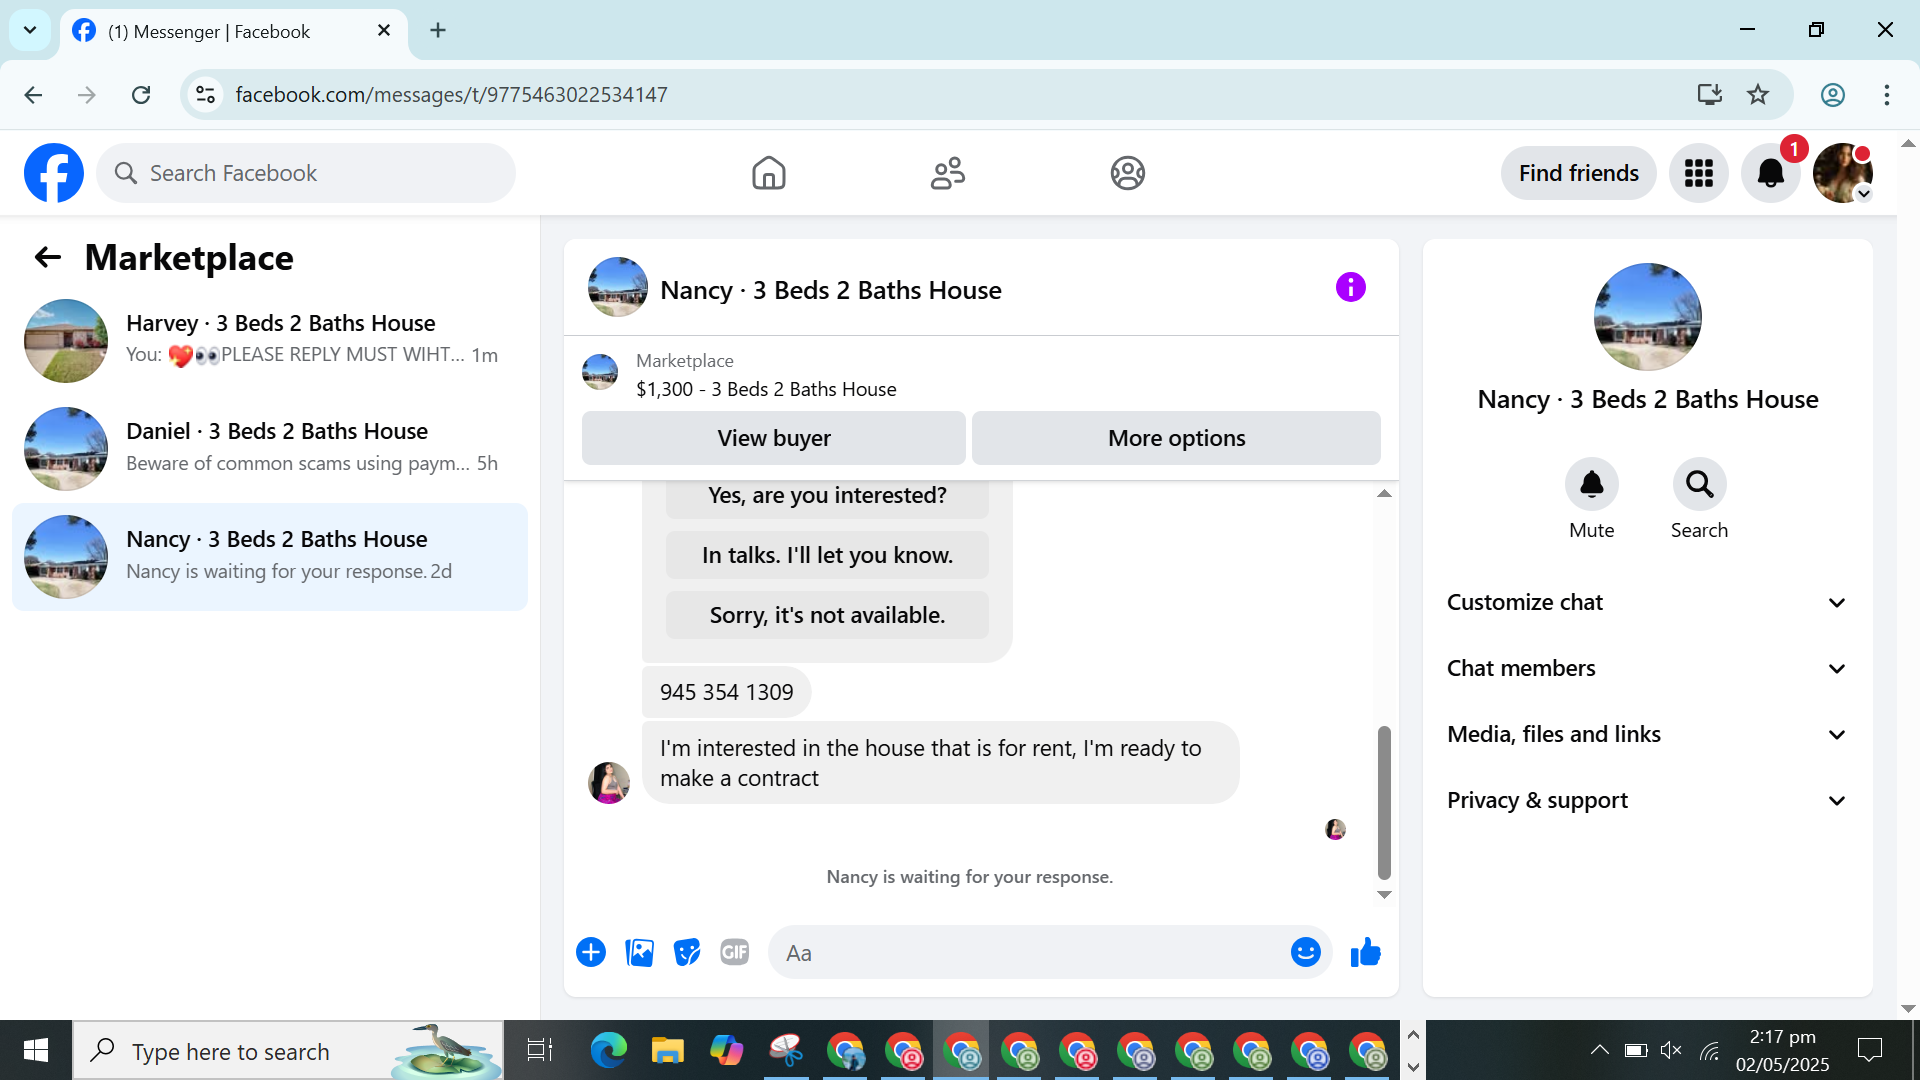Send a thumbs-up like
Screen dimensions: 1920x1080
pos(1365,952)
